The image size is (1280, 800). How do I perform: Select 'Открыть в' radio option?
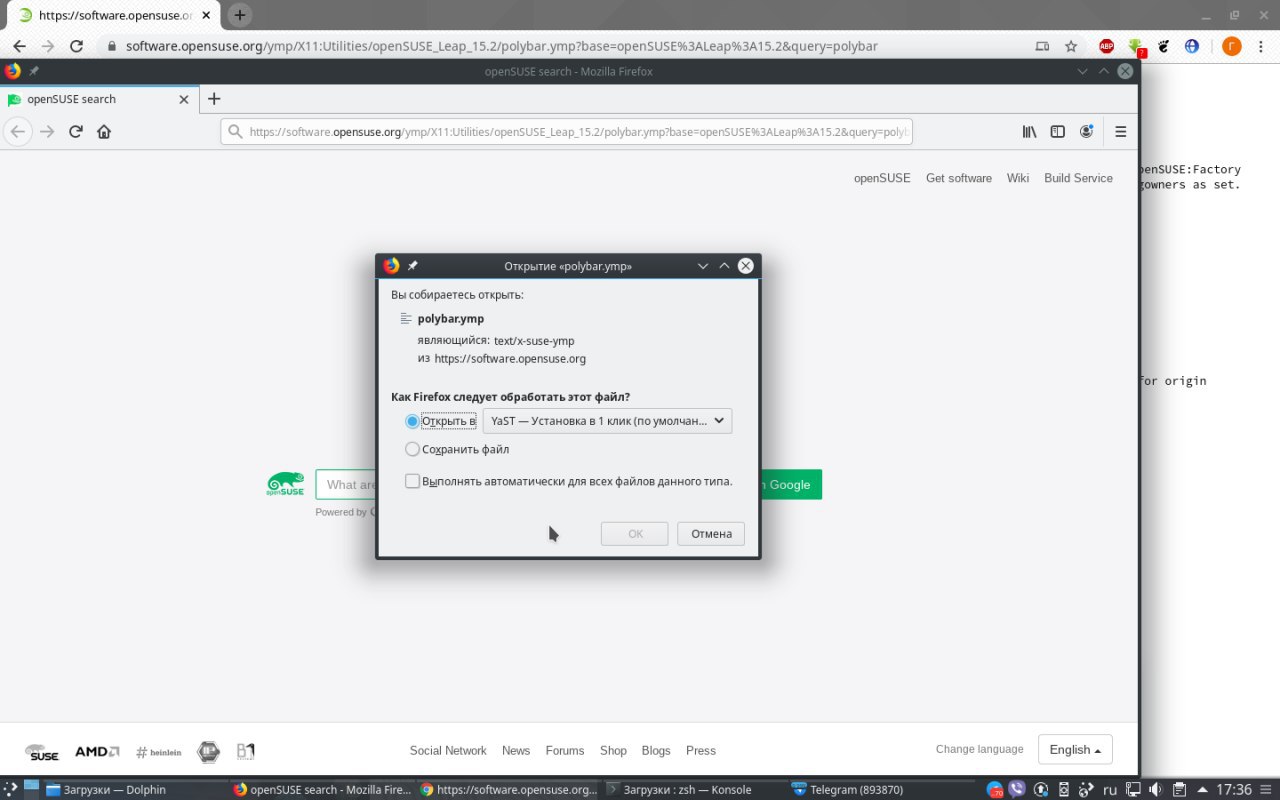point(412,421)
